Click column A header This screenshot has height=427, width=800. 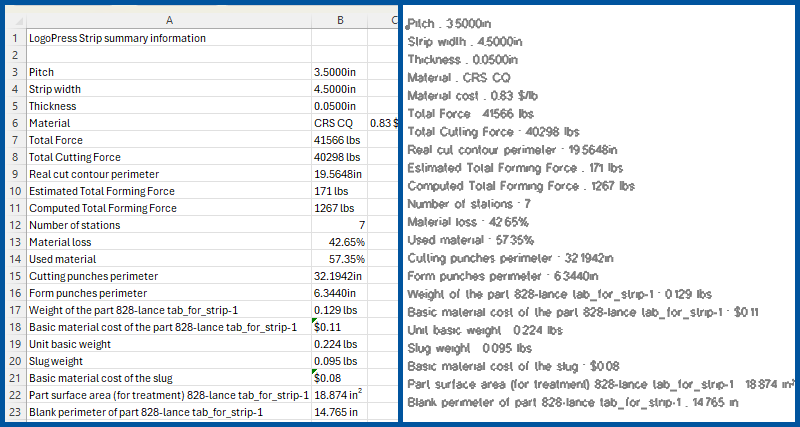pyautogui.click(x=169, y=20)
